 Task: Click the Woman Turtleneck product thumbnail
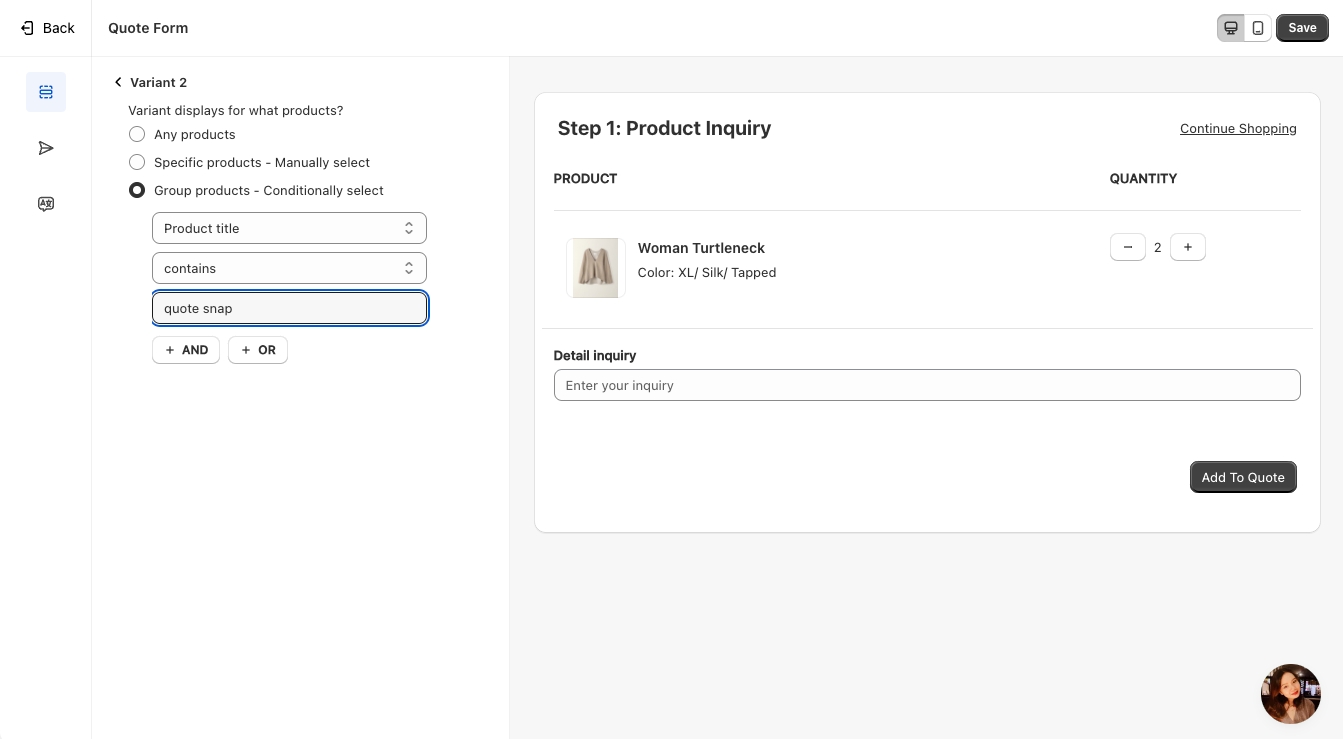pyautogui.click(x=596, y=268)
